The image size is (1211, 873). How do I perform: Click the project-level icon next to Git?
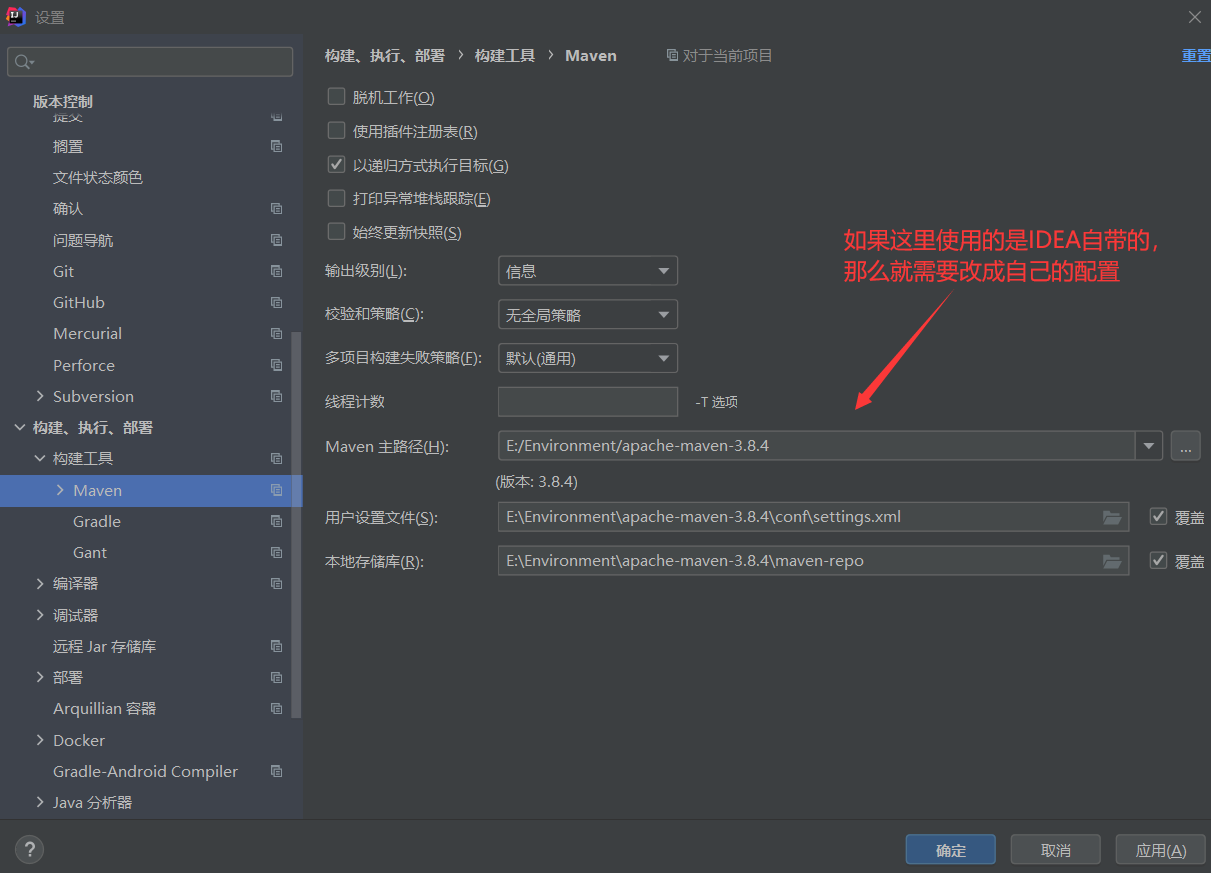[277, 271]
